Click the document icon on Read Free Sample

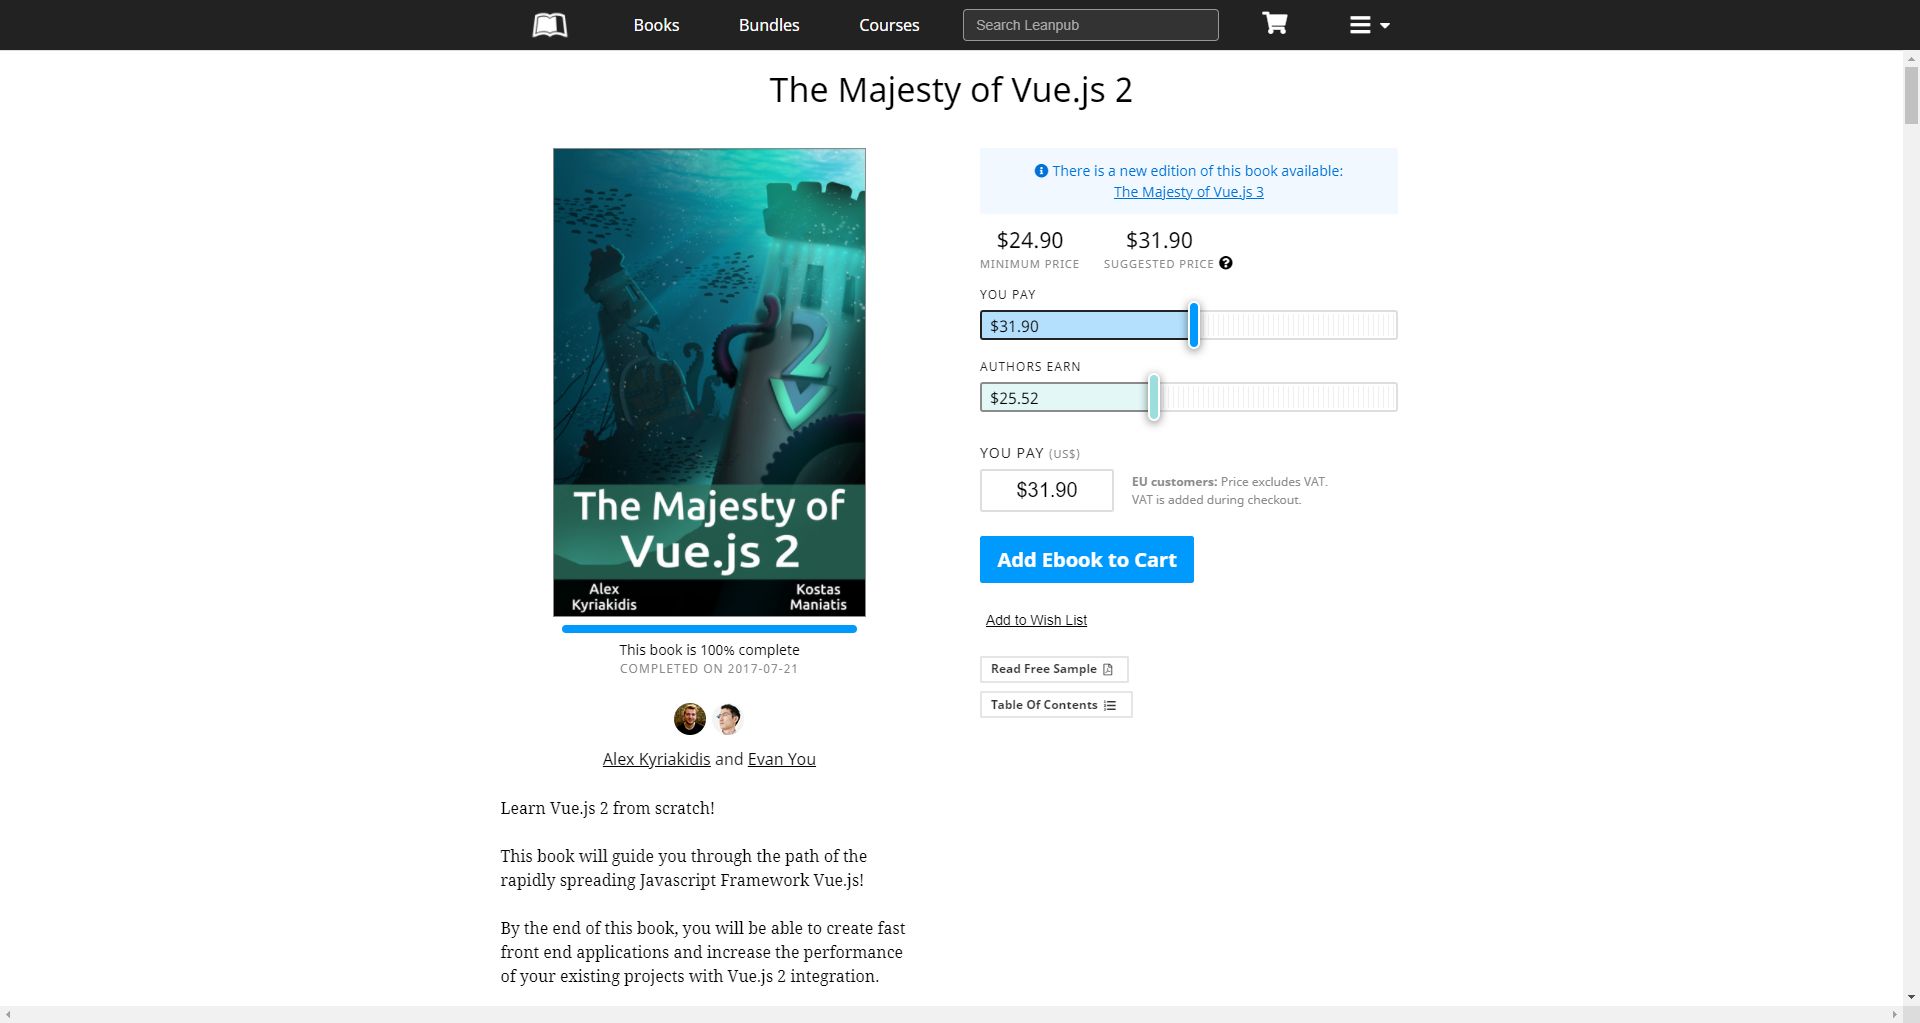pos(1108,669)
